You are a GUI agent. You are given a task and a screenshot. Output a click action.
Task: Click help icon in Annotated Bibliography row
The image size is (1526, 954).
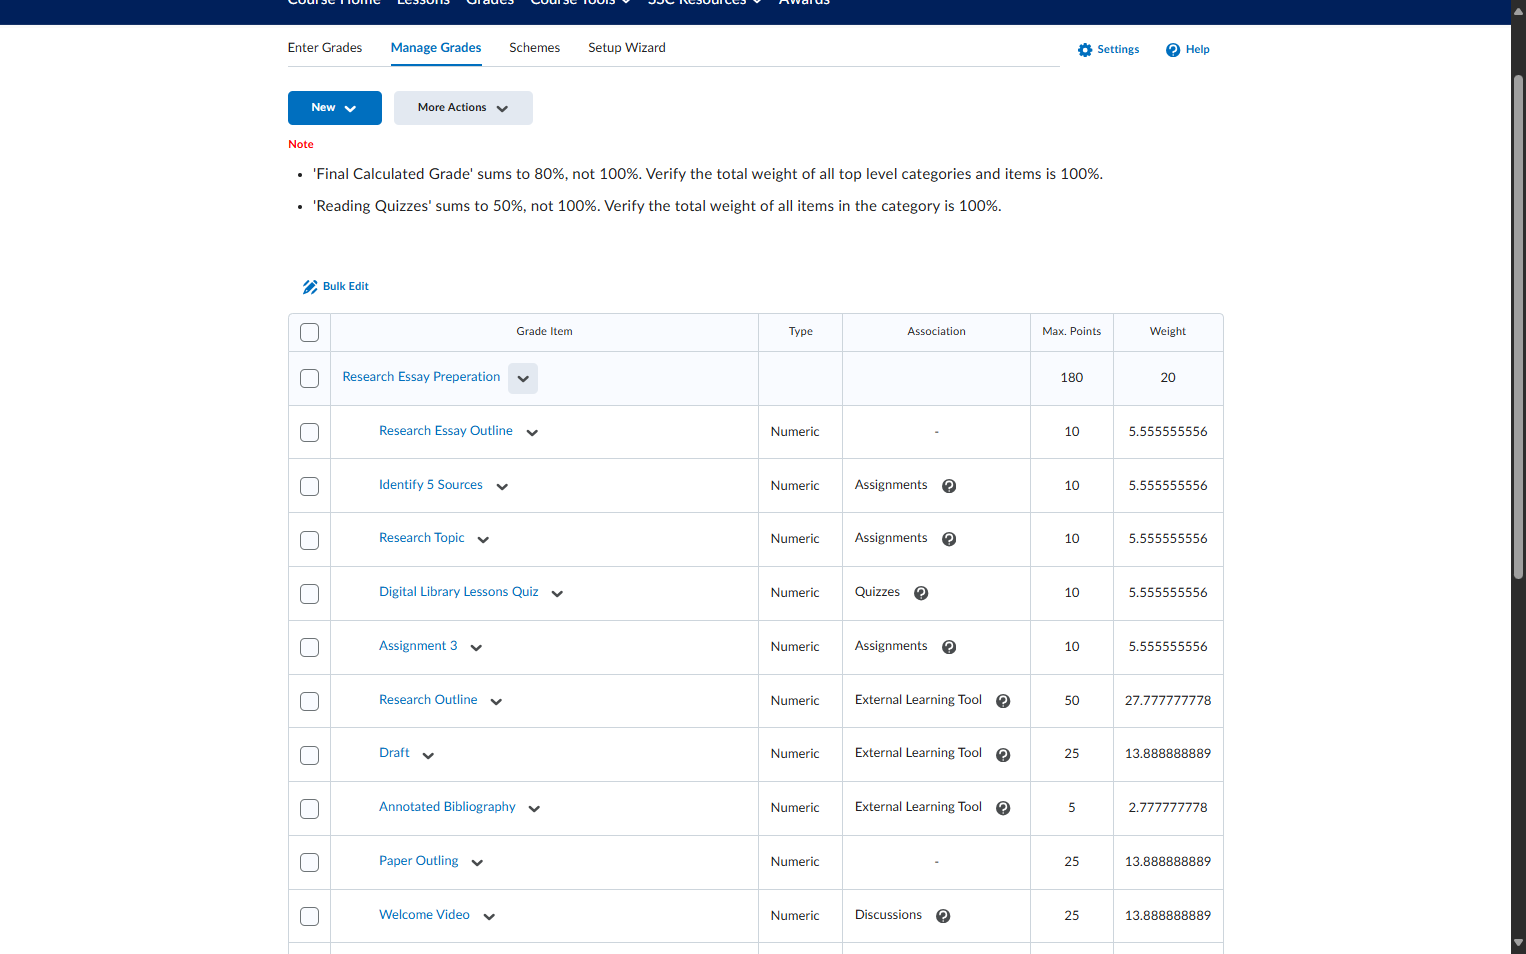[x=1003, y=808]
